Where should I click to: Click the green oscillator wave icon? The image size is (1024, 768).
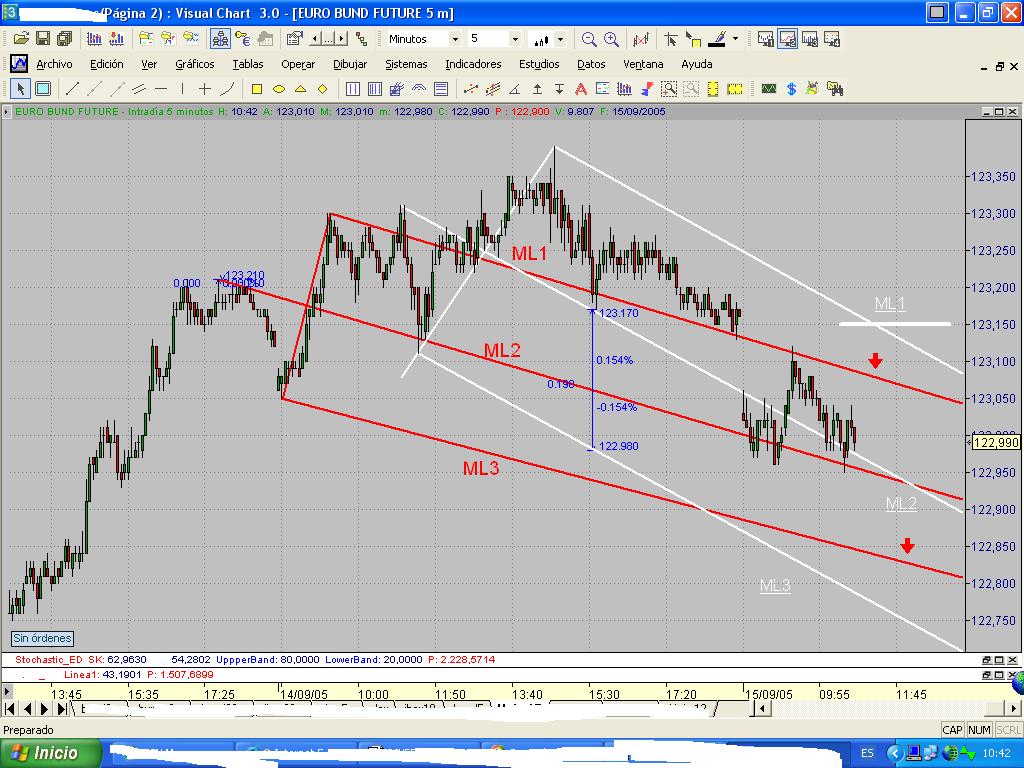769,88
